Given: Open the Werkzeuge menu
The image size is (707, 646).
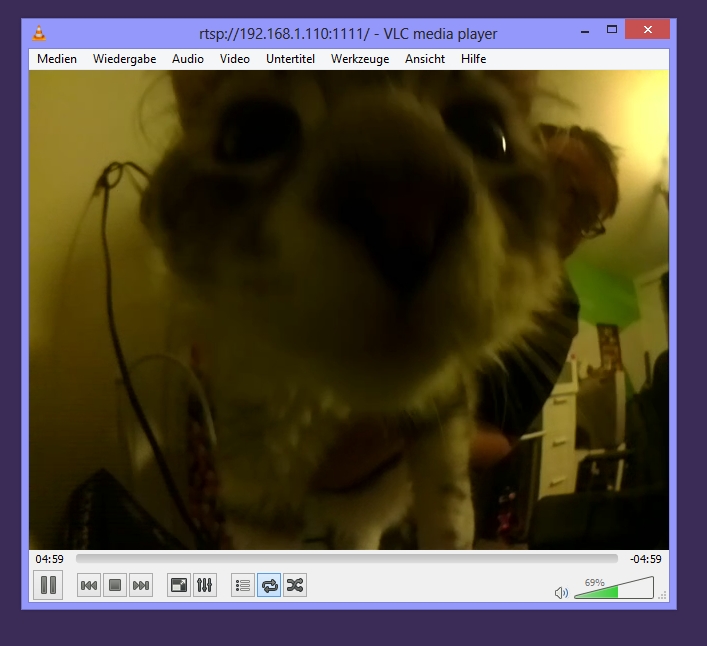Looking at the screenshot, I should click(x=360, y=59).
